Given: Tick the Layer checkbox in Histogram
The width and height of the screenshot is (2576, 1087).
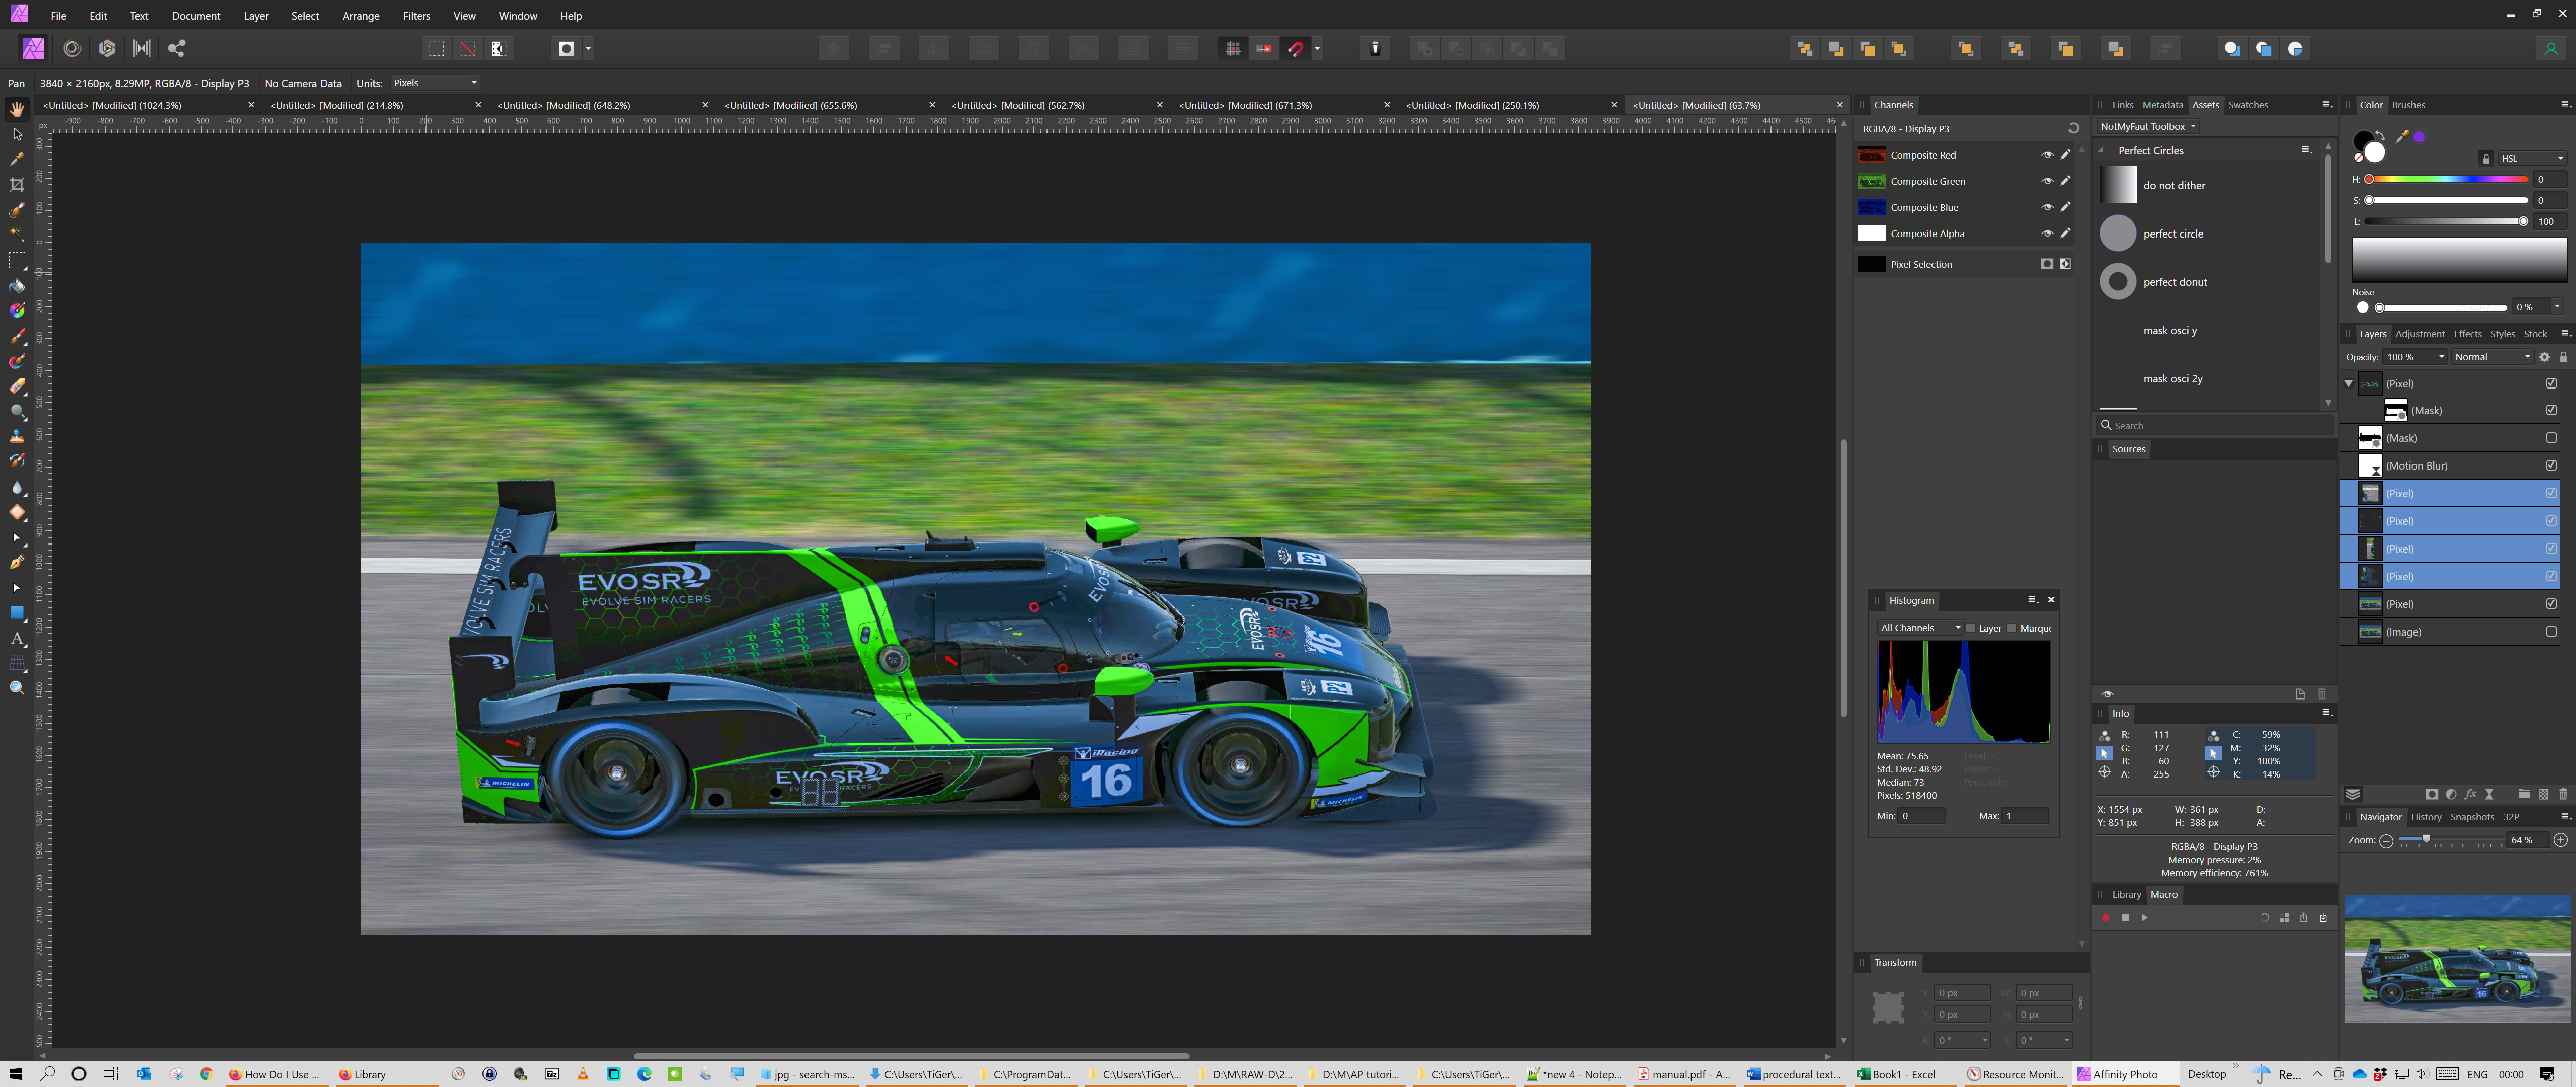Looking at the screenshot, I should click(1970, 628).
